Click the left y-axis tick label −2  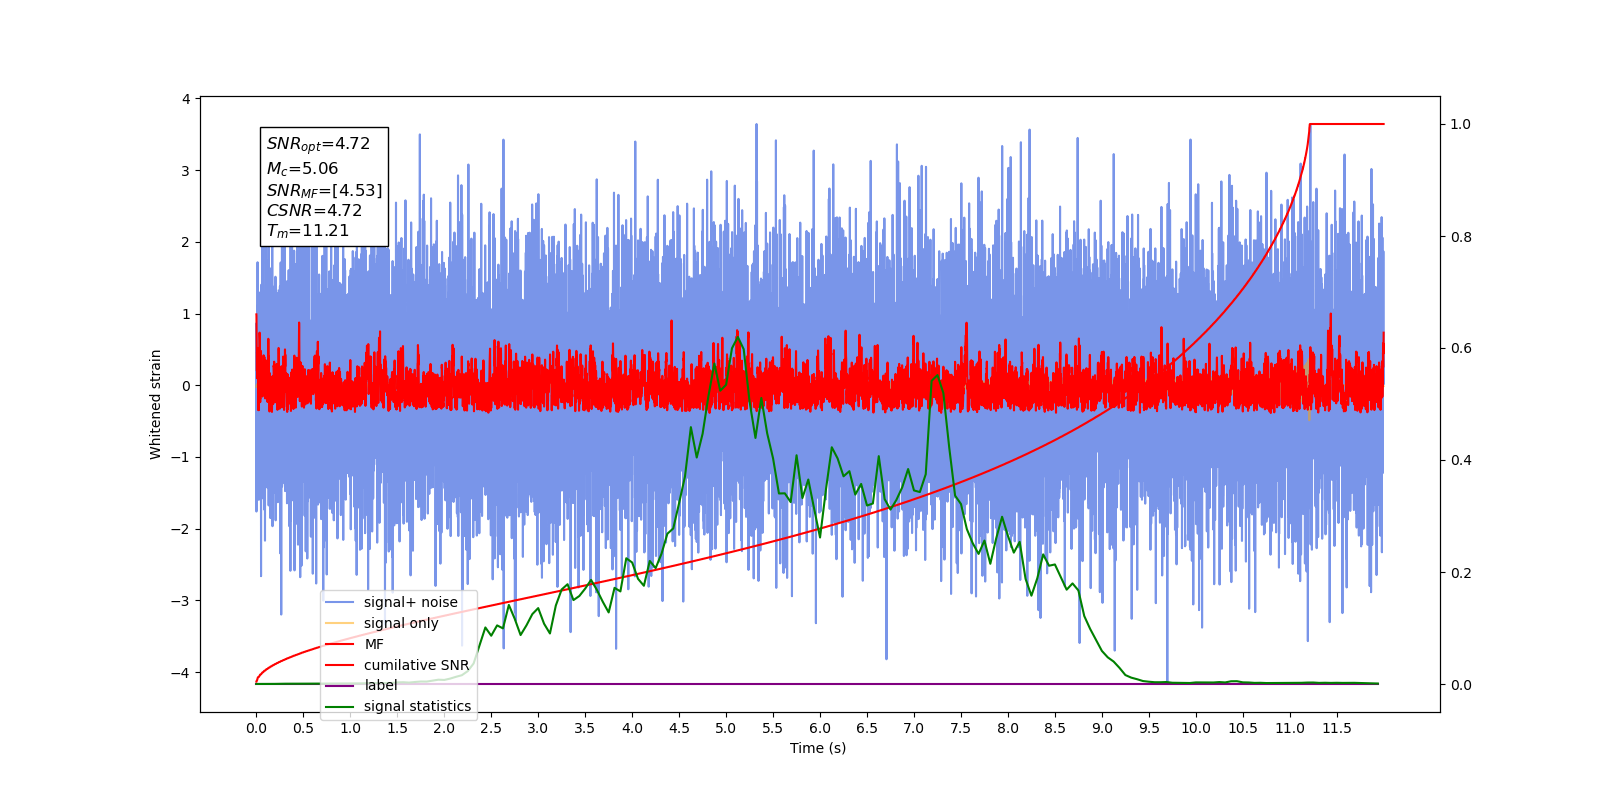[180, 529]
